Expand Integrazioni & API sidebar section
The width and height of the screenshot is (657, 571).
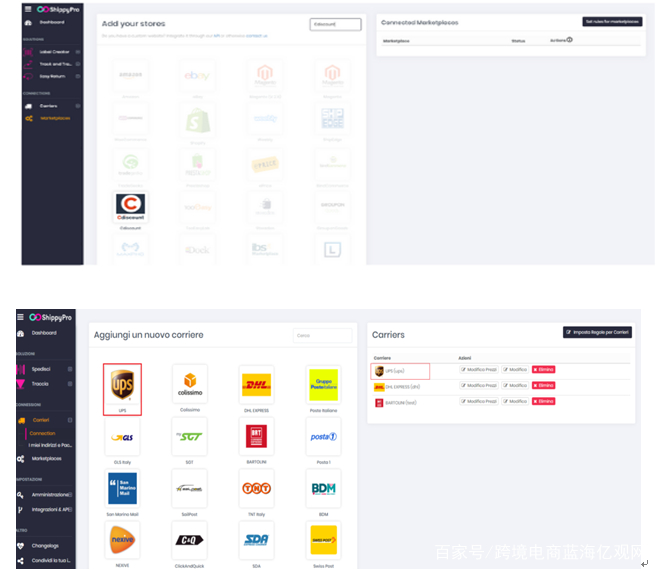[70, 509]
